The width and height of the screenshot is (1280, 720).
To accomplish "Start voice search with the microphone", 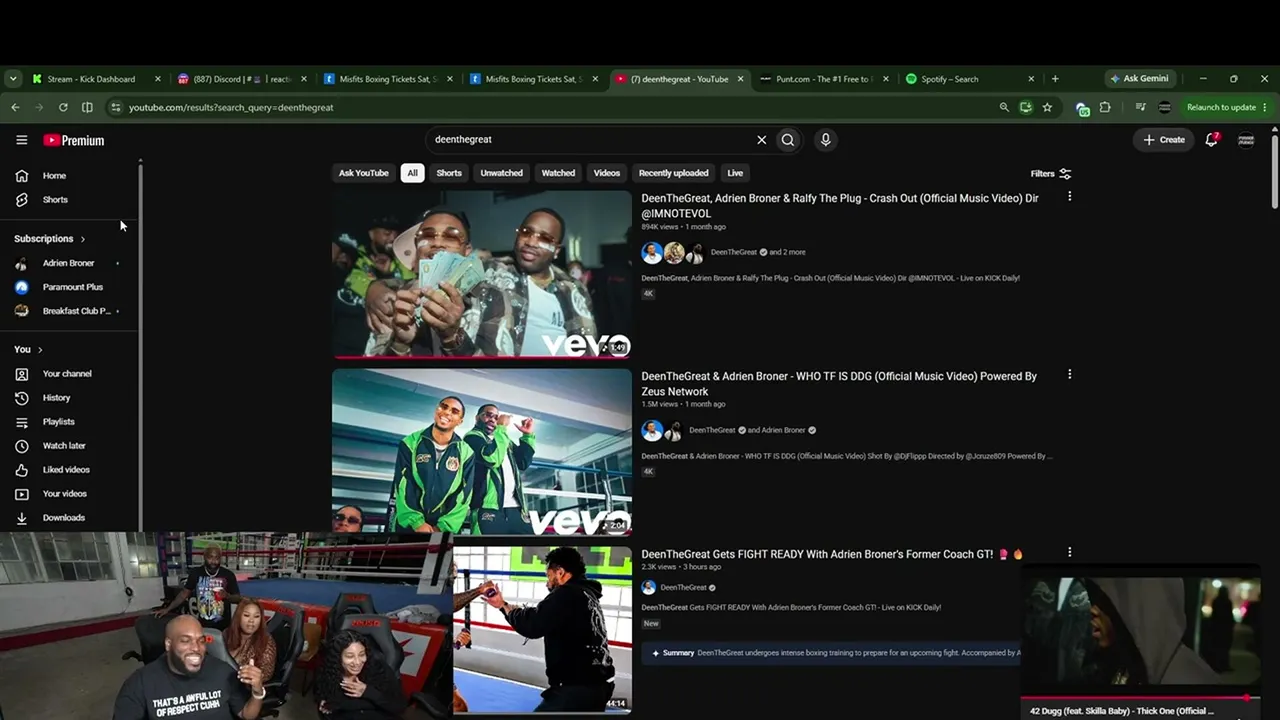I will [x=825, y=140].
